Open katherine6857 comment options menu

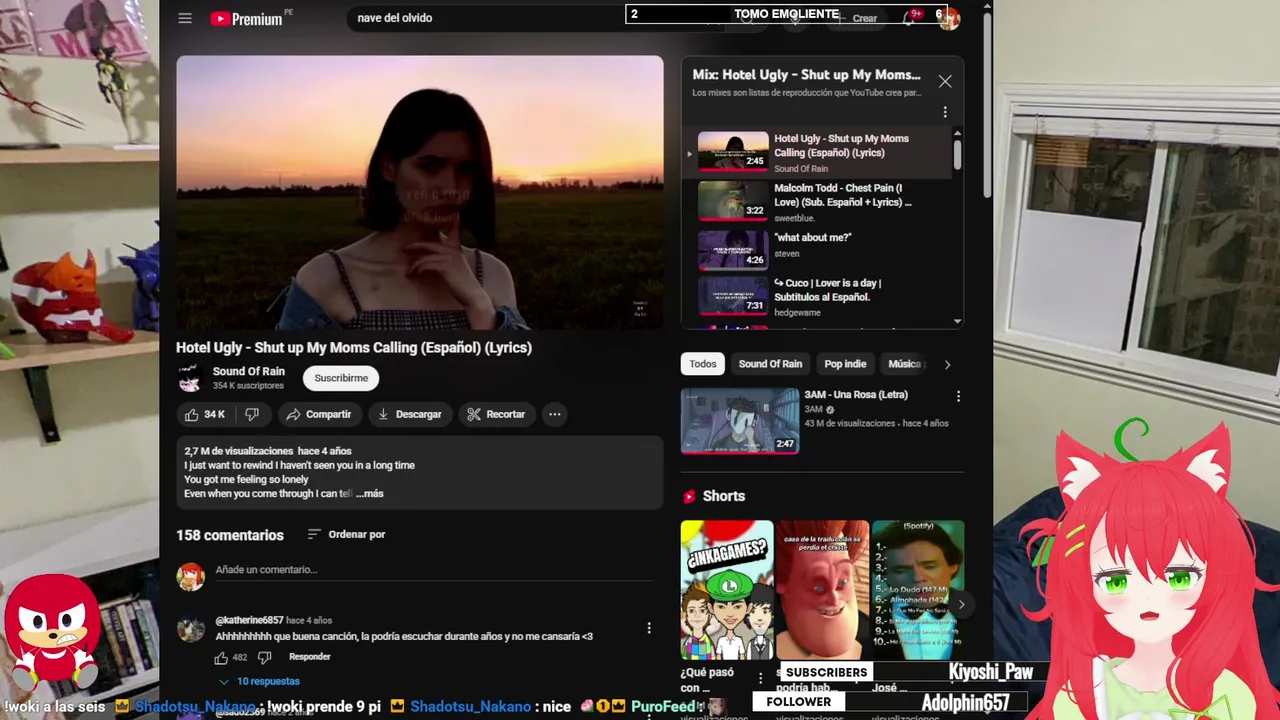649,628
